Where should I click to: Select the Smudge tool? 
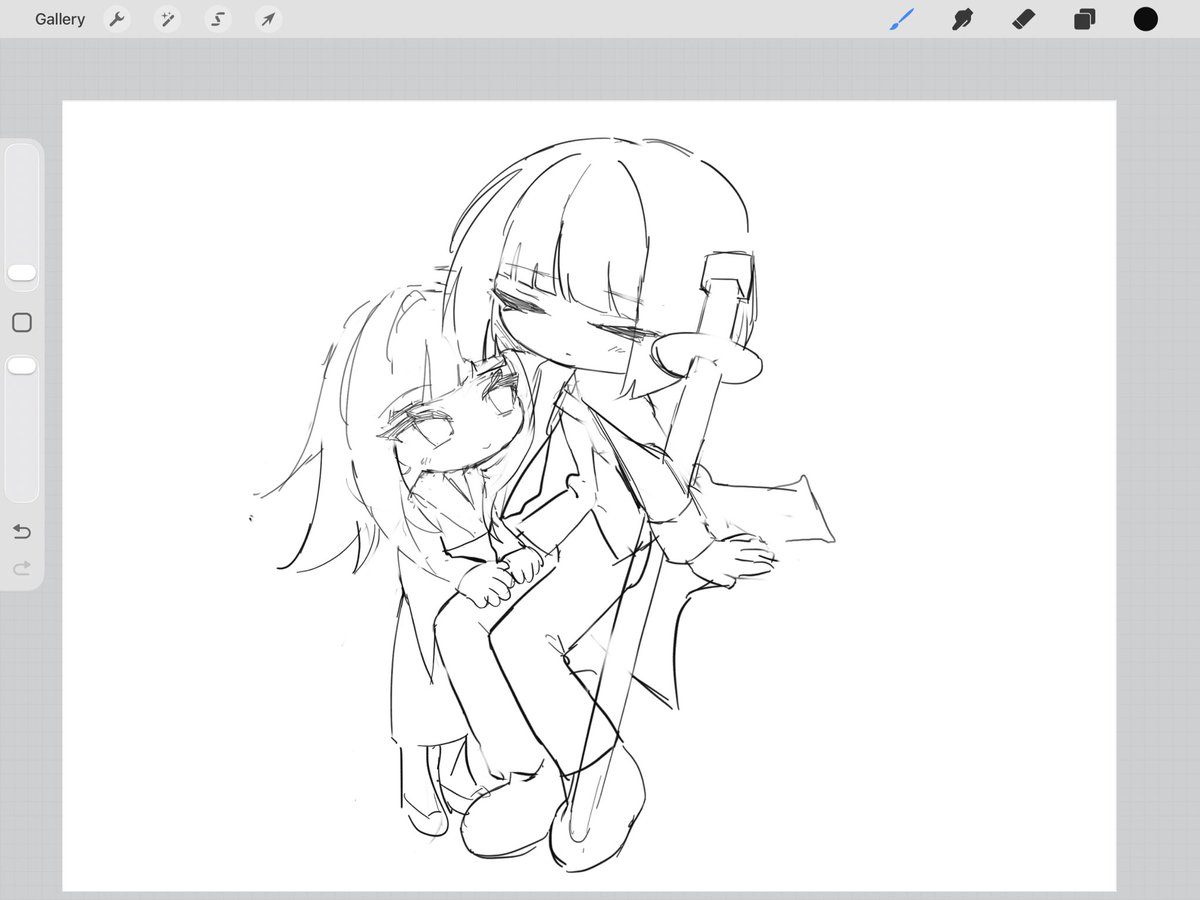coord(963,19)
